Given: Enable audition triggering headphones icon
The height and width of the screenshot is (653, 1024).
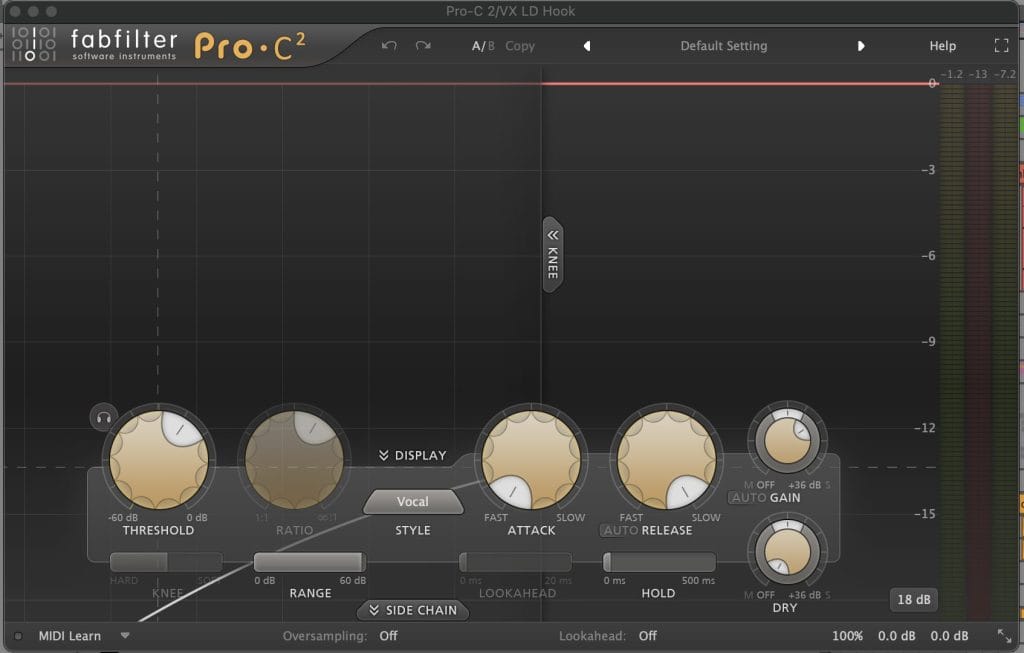Looking at the screenshot, I should [102, 416].
